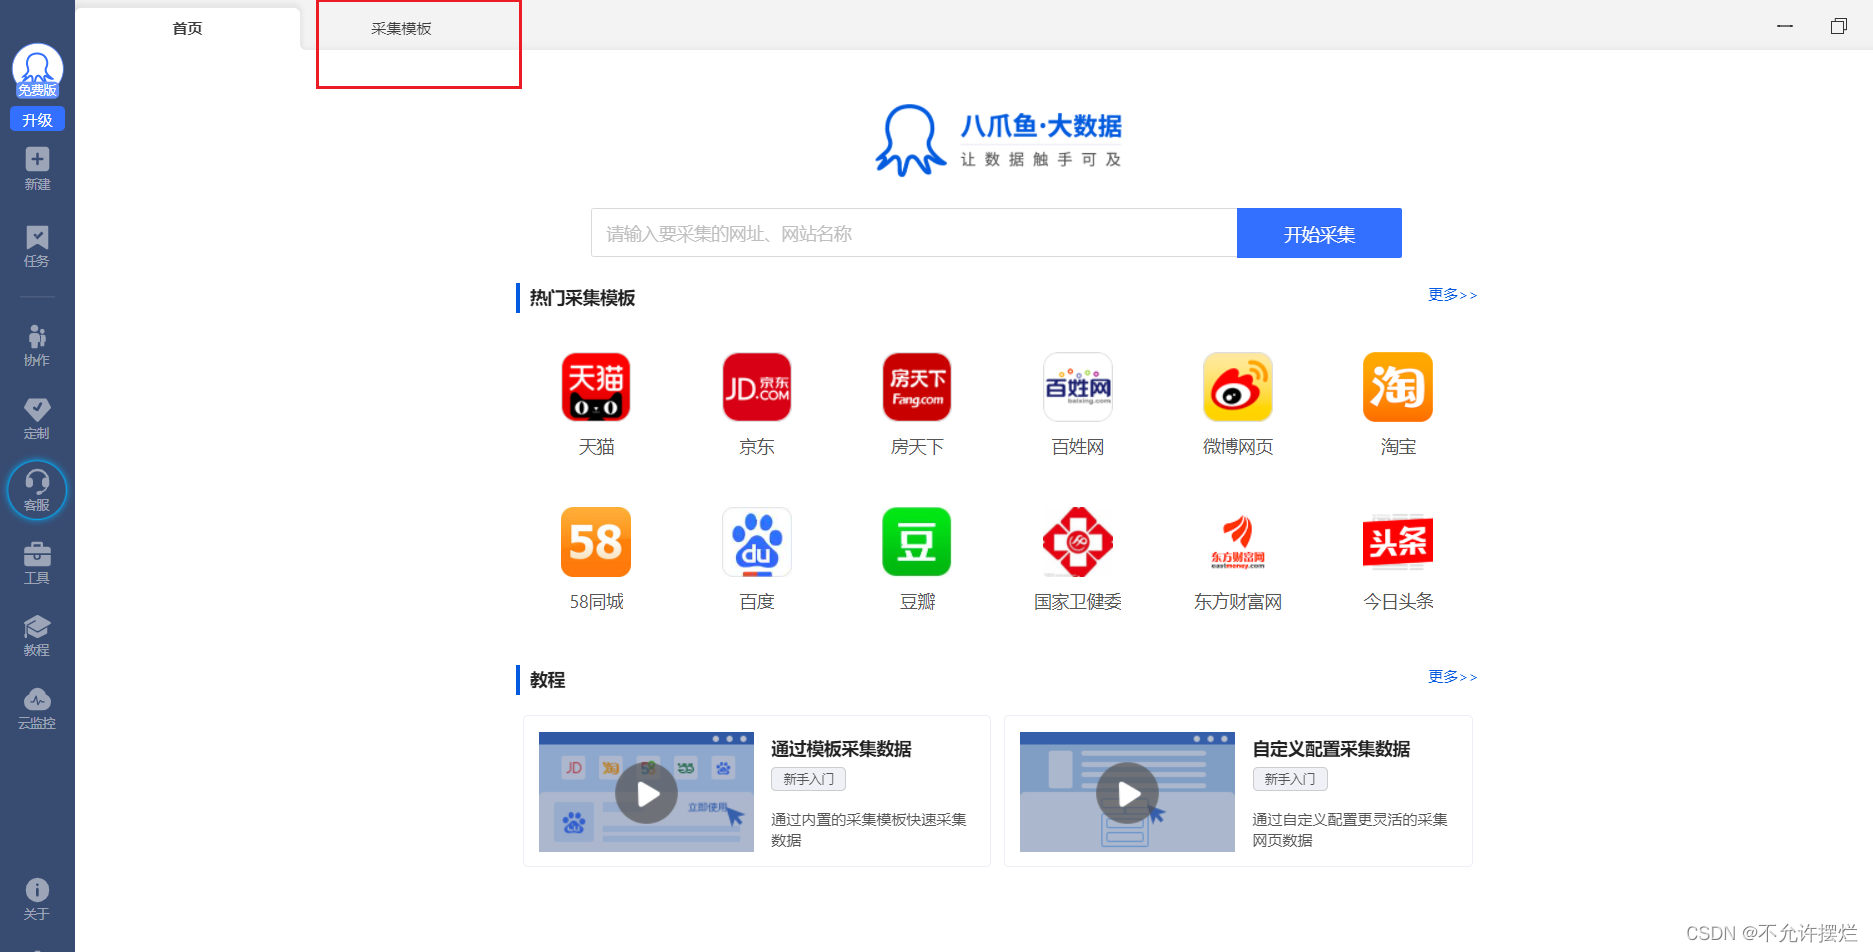Image resolution: width=1873 pixels, height=952 pixels.
Task: Click the 豆瓣 label text
Action: (x=917, y=602)
